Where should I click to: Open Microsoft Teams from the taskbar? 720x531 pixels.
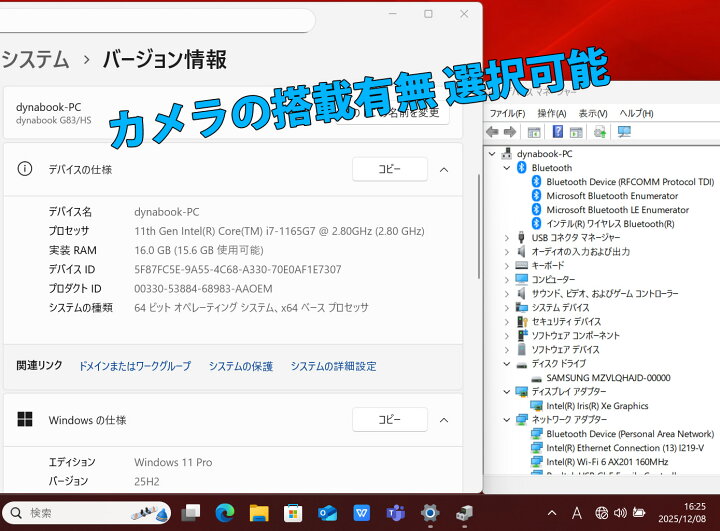[x=395, y=513]
